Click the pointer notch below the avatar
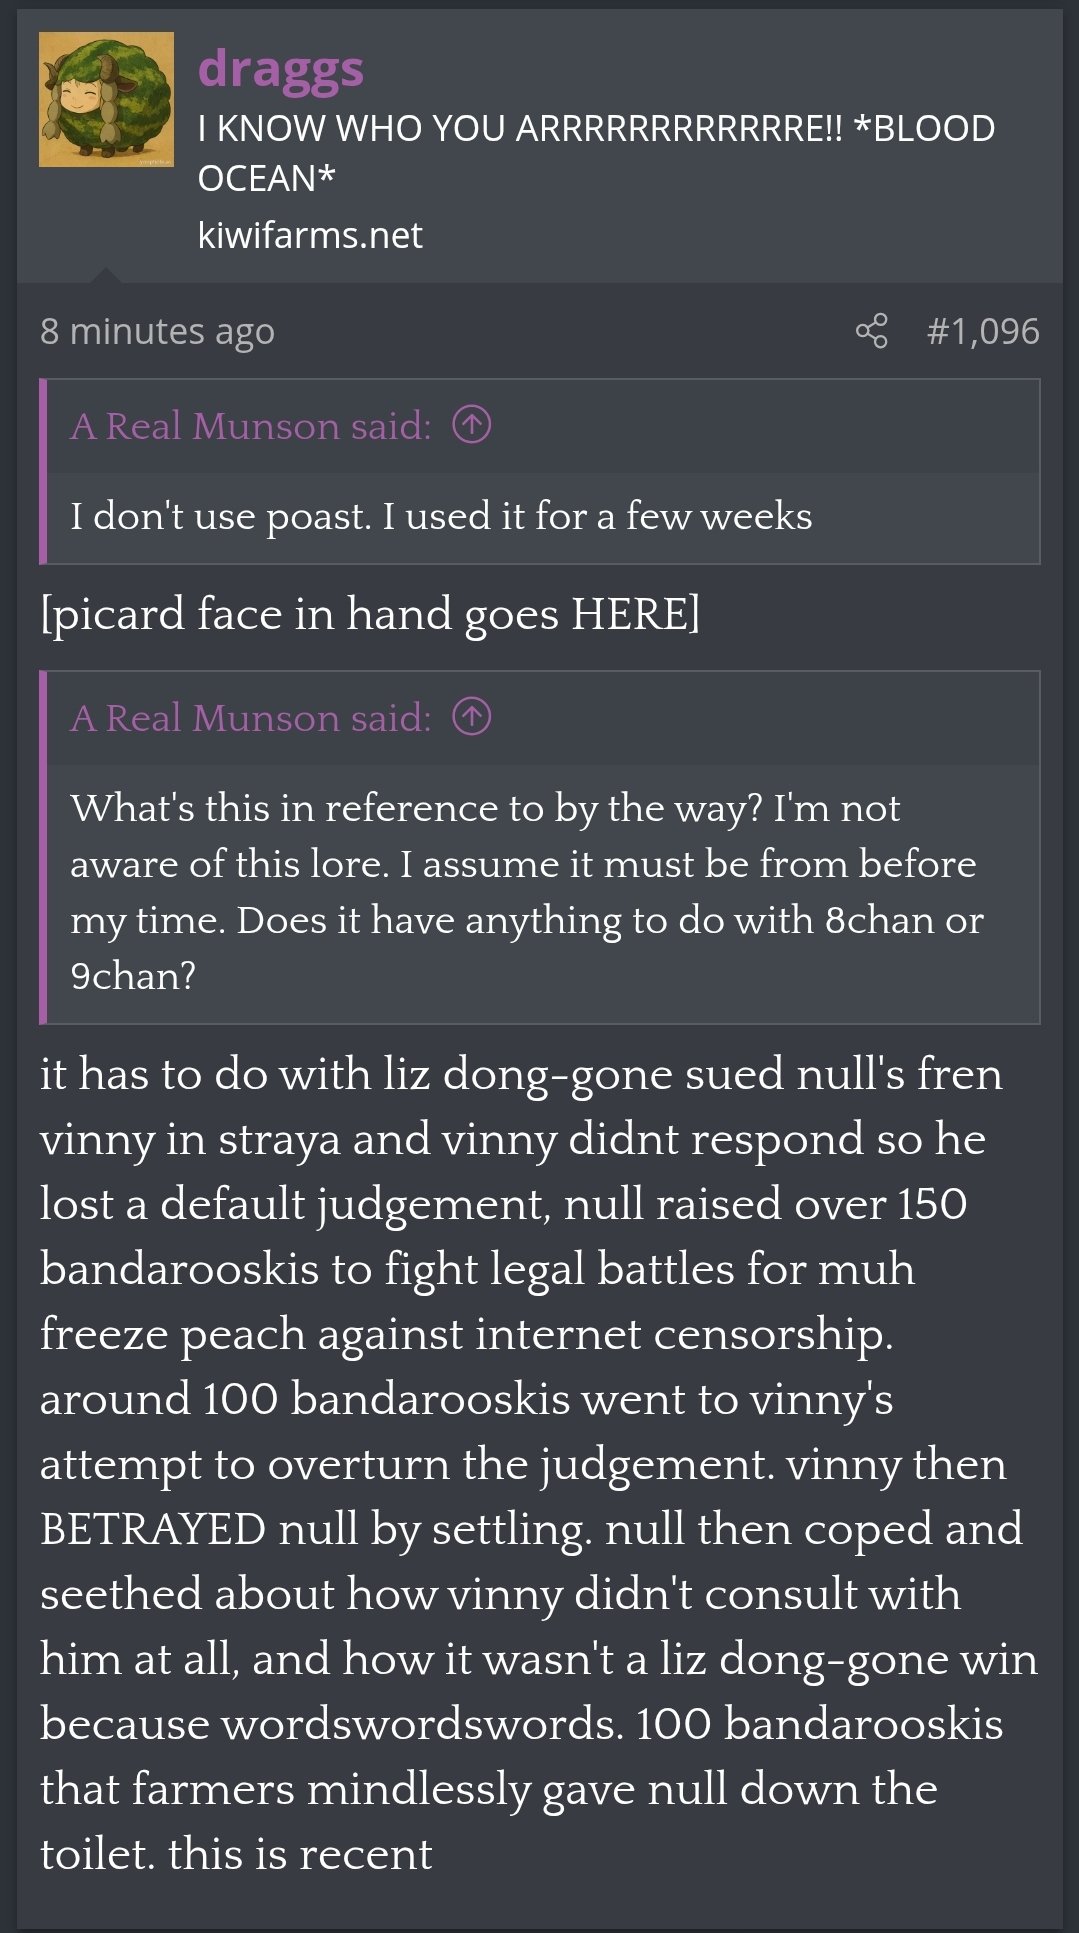Image resolution: width=1079 pixels, height=1933 pixels. point(106,275)
